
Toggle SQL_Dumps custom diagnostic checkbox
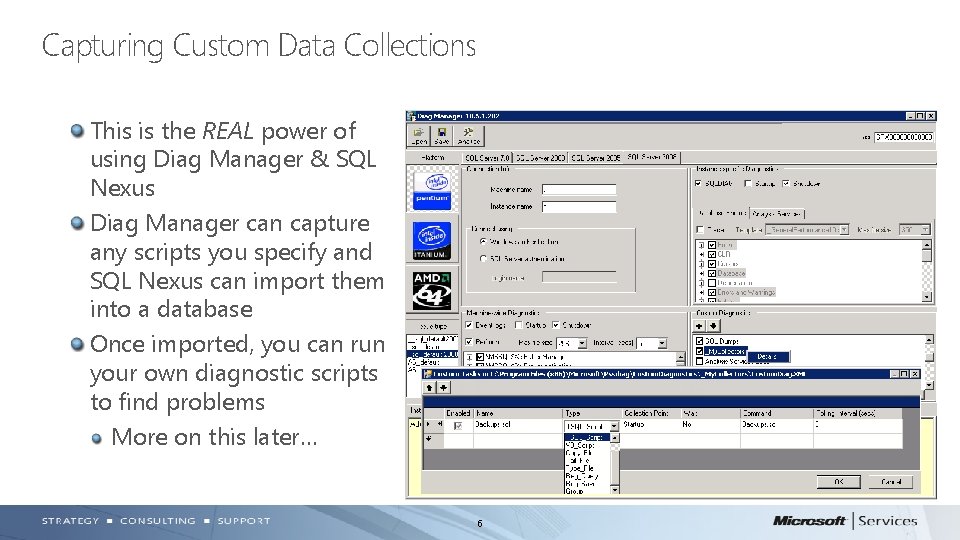pyautogui.click(x=699, y=341)
